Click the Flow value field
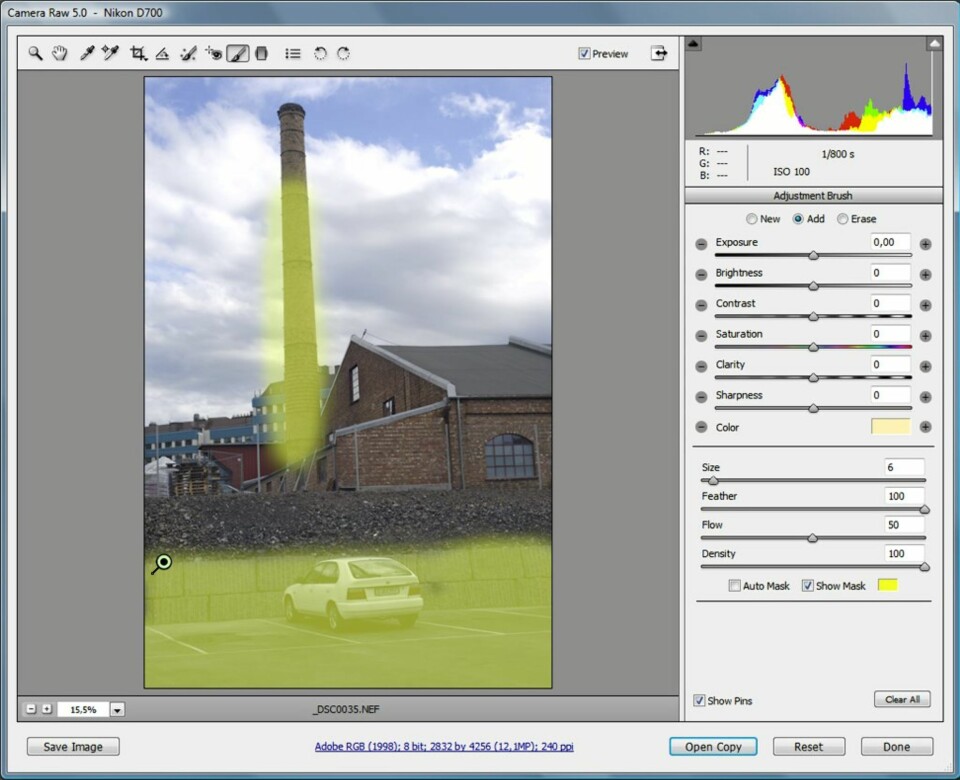 click(904, 525)
